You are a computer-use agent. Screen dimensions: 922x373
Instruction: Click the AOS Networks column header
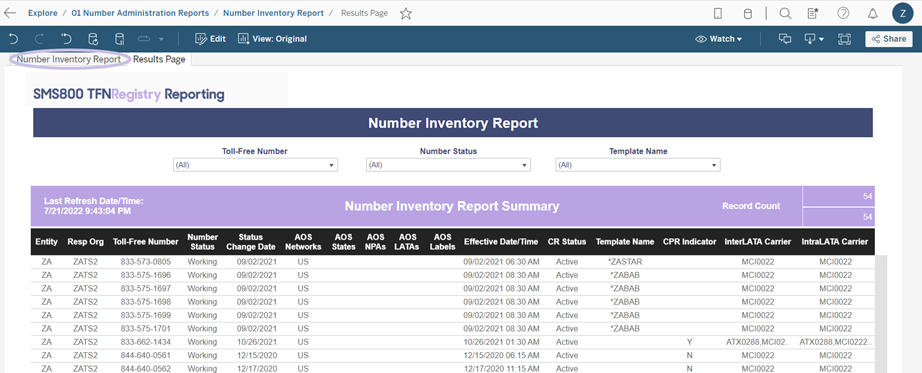point(303,242)
